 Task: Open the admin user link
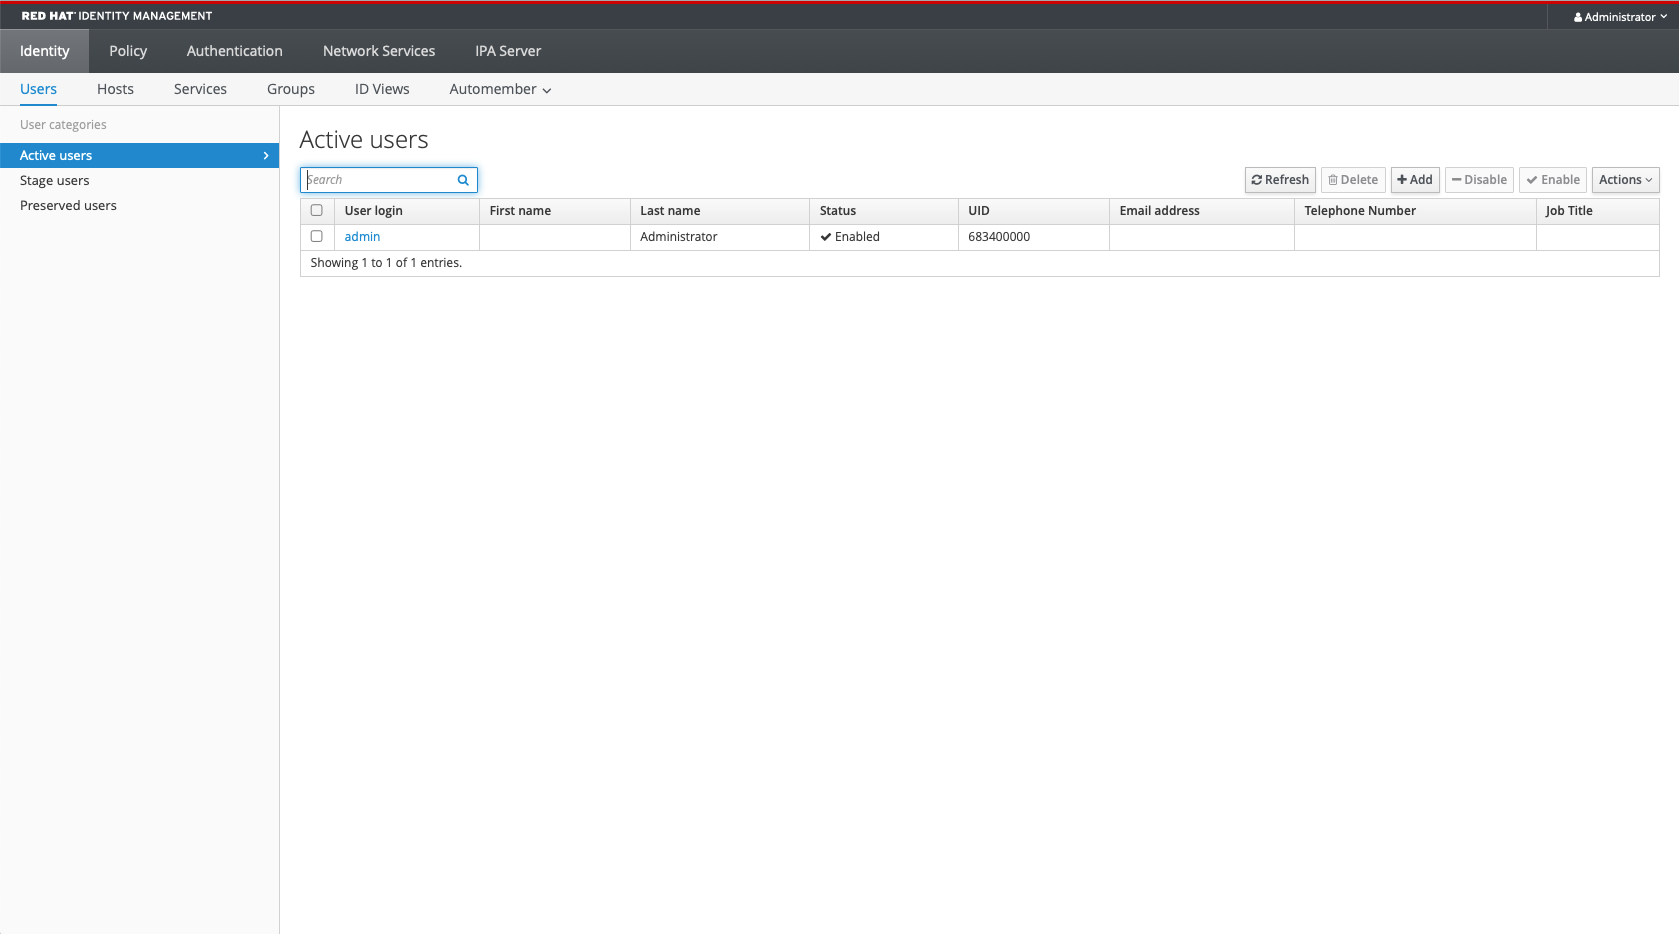(362, 237)
